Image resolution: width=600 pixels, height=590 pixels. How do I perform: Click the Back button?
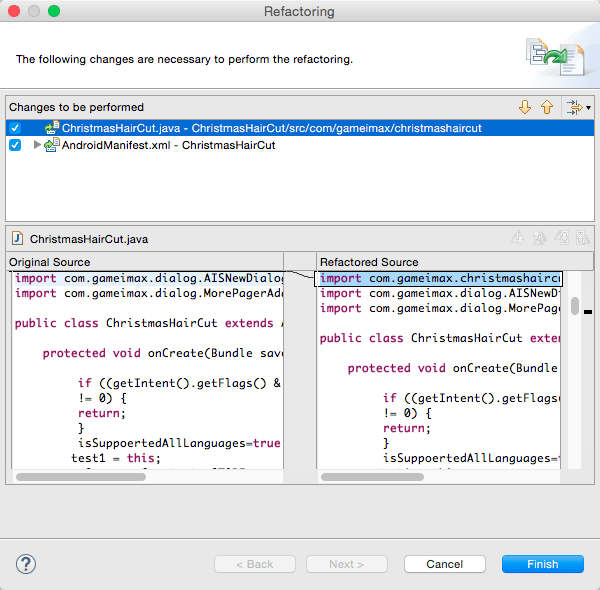click(x=255, y=564)
